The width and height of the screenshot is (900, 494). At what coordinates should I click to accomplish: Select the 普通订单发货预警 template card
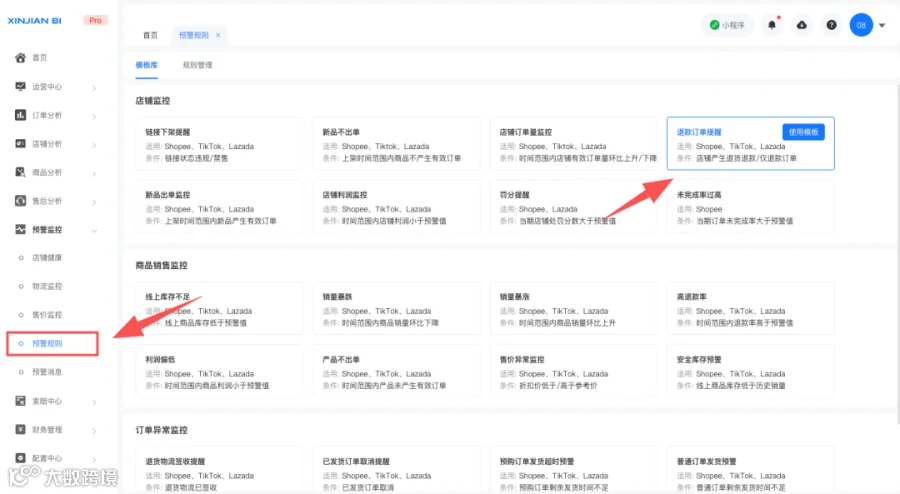tap(751, 470)
